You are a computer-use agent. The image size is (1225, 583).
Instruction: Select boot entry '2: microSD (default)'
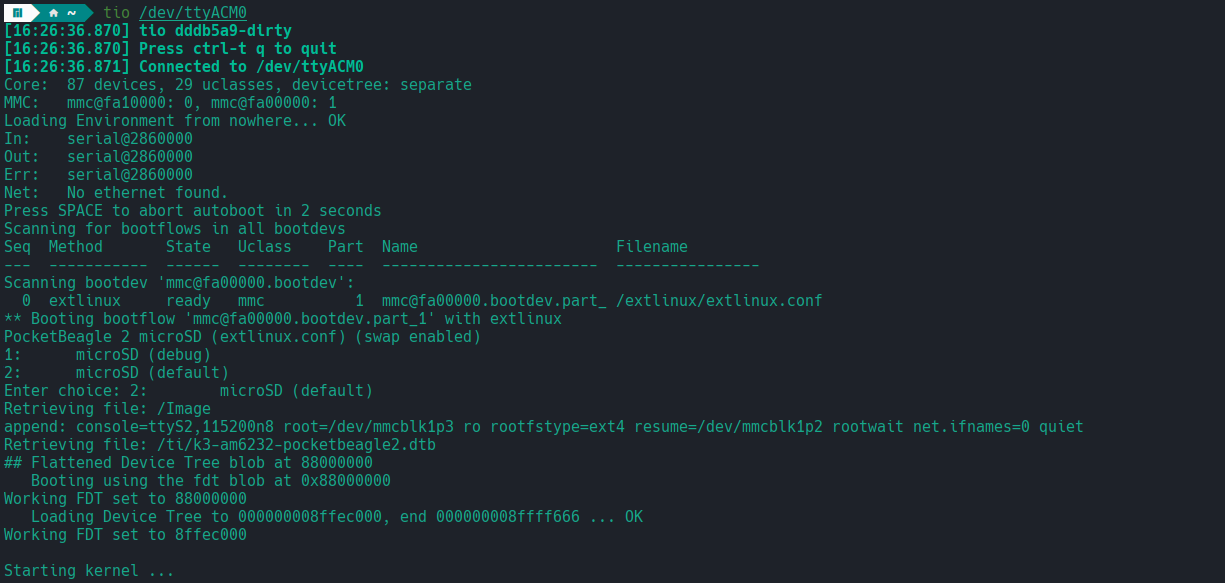108,372
